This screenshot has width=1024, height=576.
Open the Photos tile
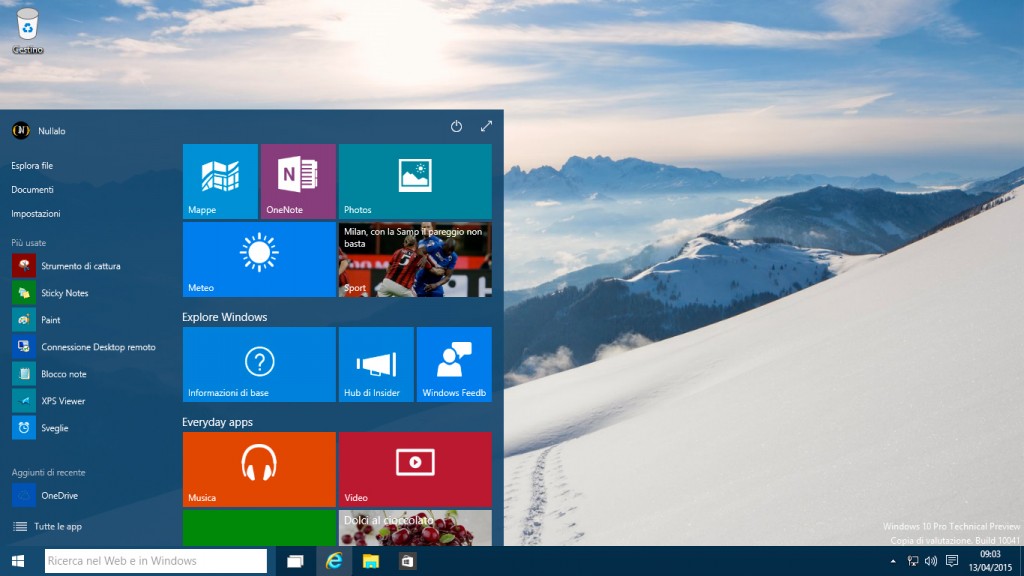pos(415,182)
